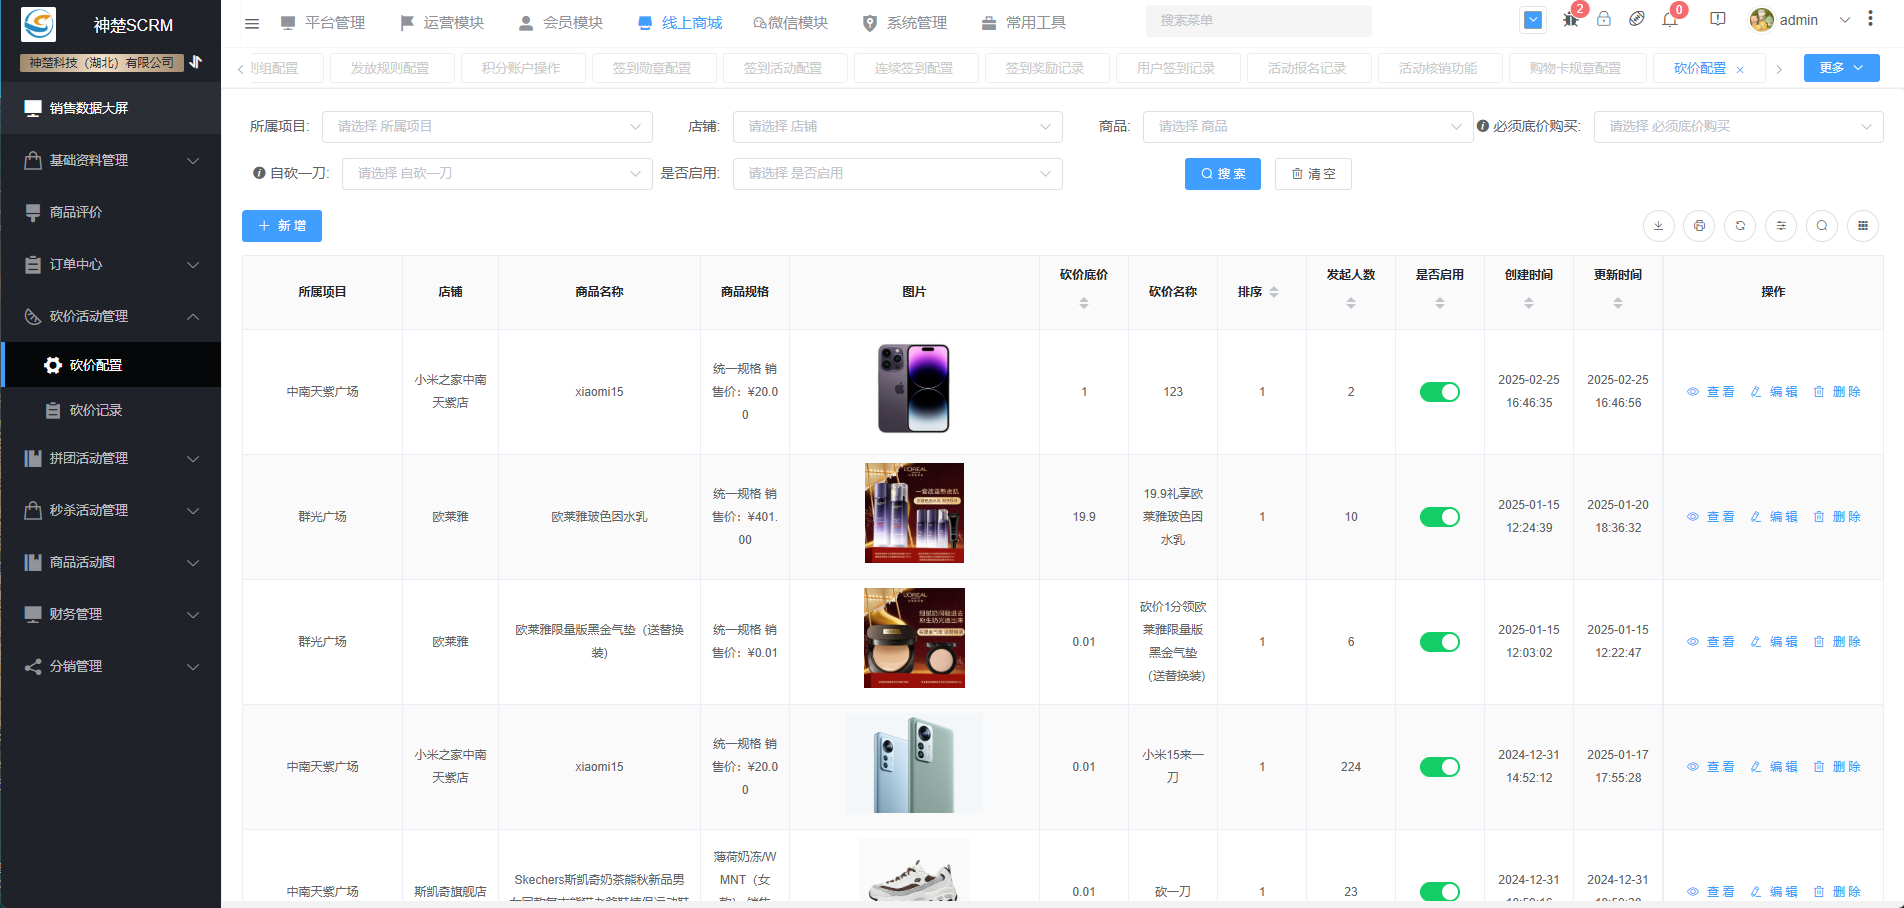Open 系统管理 top menu

pos(905,23)
